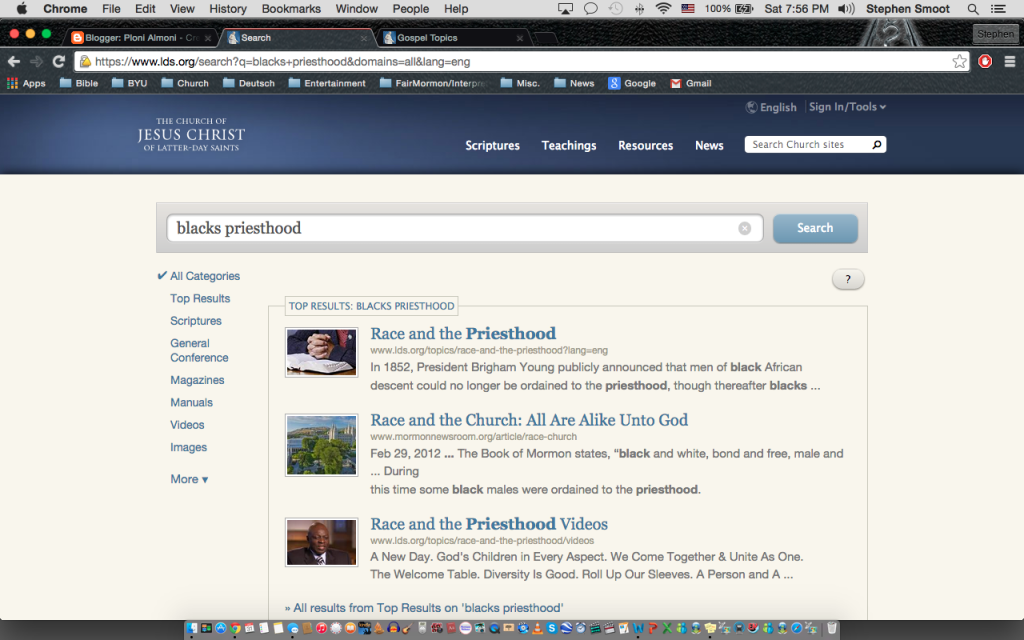The width and height of the screenshot is (1024, 640).
Task: Open the Trash in the dock
Action: [x=831, y=628]
